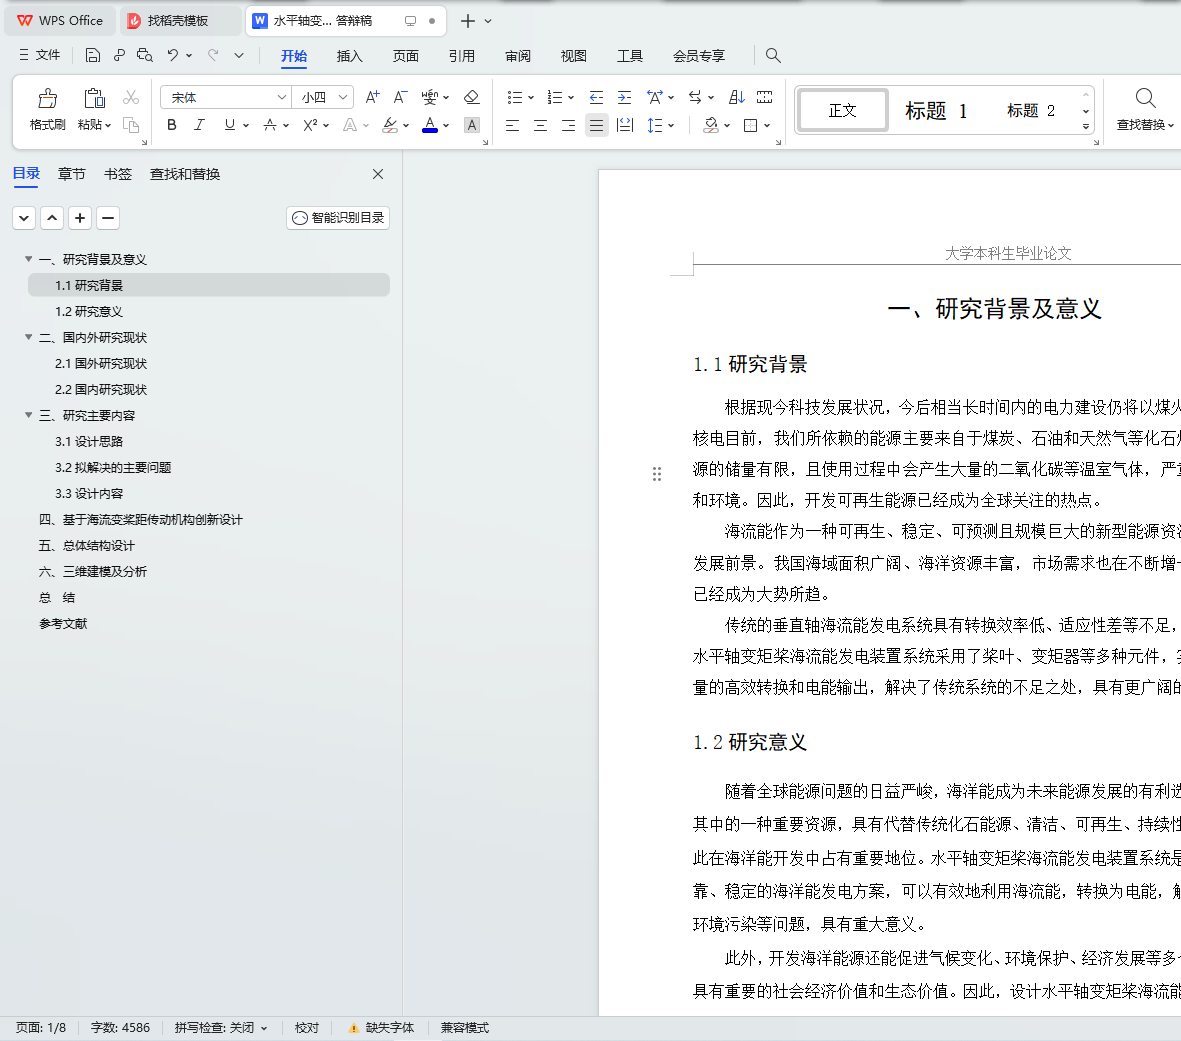1181x1041 pixels.
Task: Toggle italic formatting
Action: tap(199, 125)
